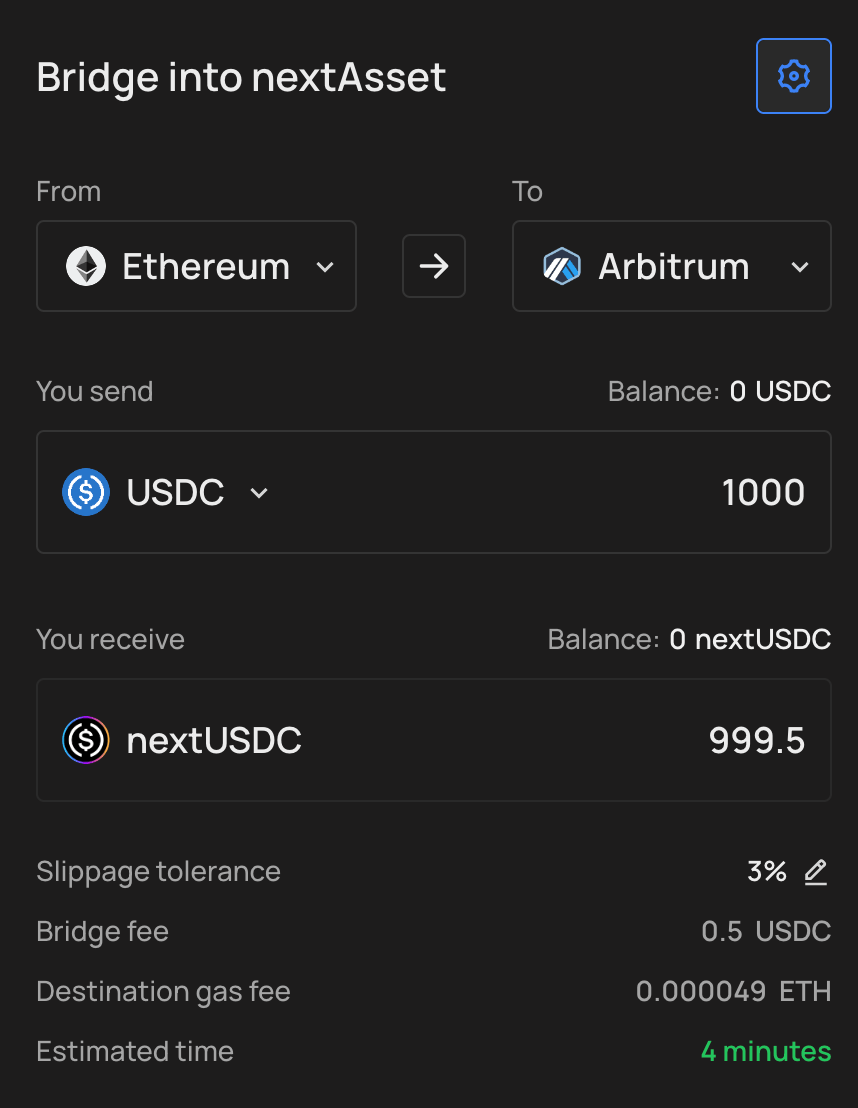Click the Arbitrum logo icon

[x=562, y=266]
